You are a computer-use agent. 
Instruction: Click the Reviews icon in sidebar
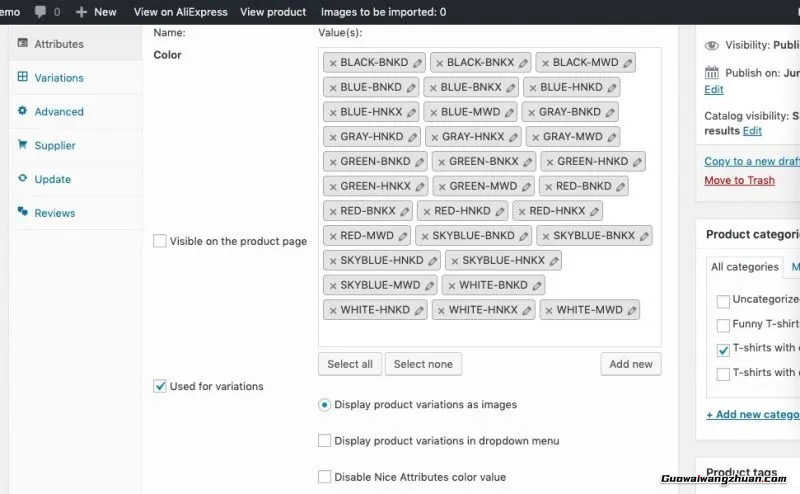click(x=23, y=212)
